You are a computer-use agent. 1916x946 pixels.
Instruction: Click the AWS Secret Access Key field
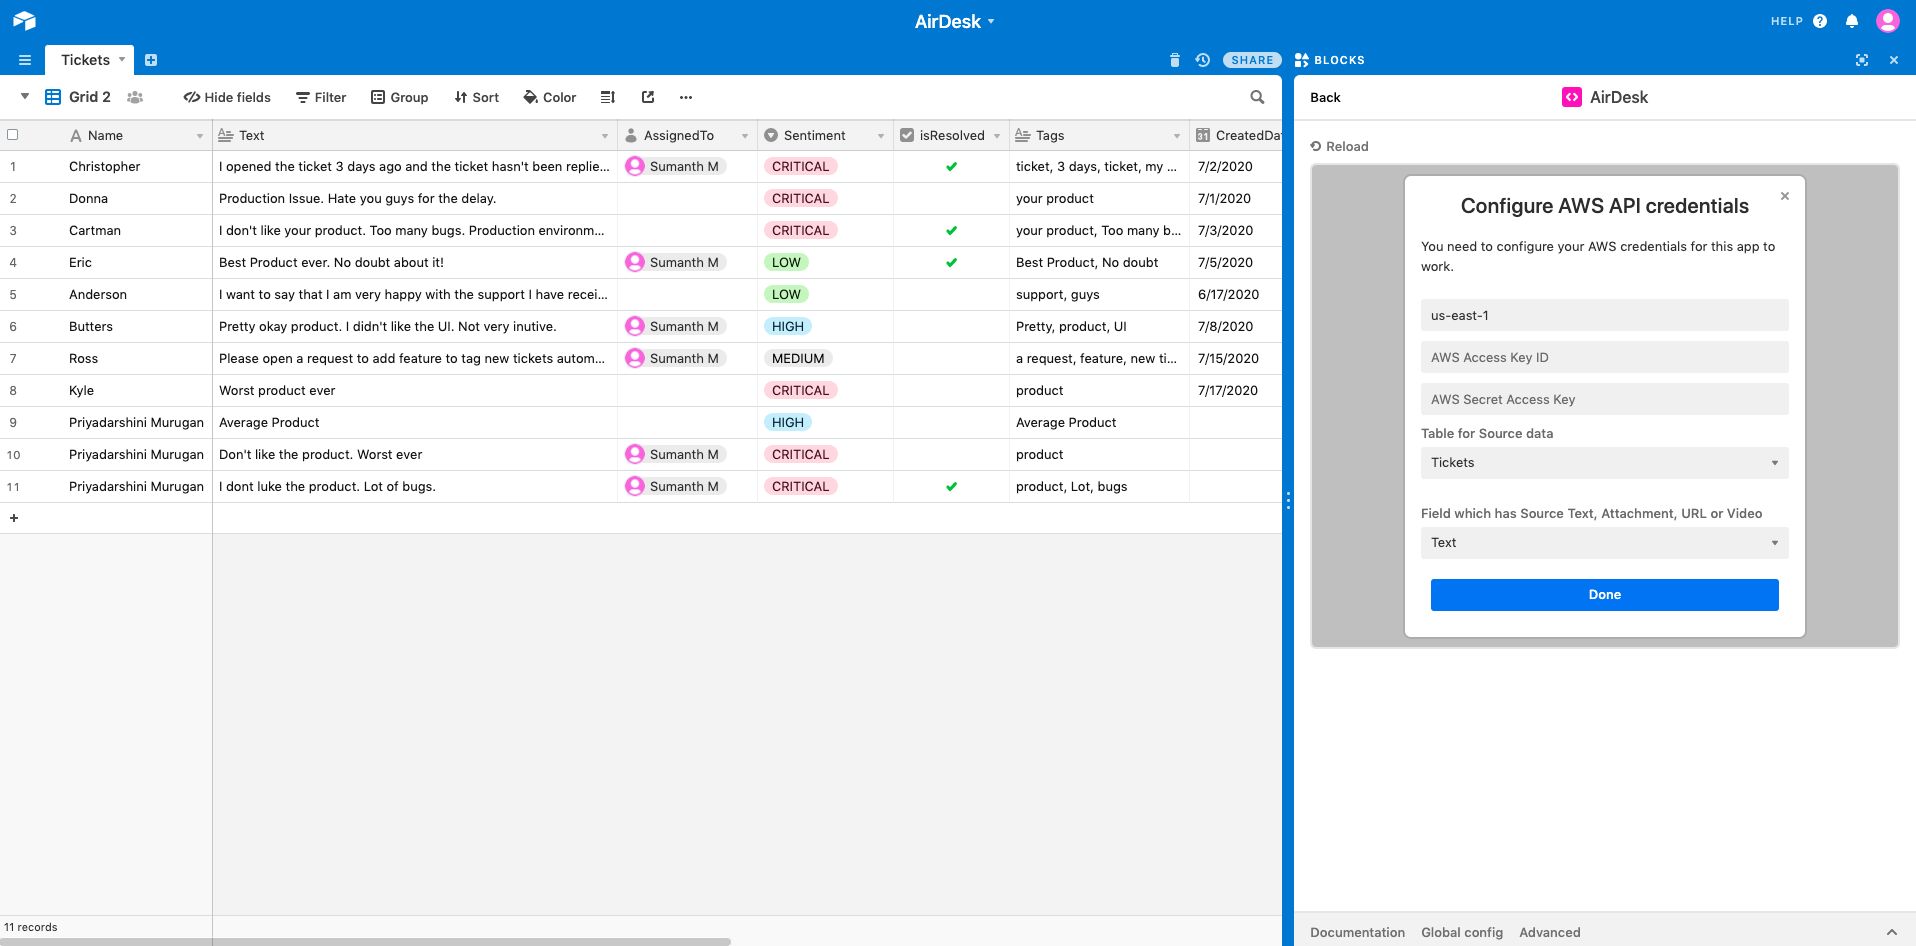1604,399
